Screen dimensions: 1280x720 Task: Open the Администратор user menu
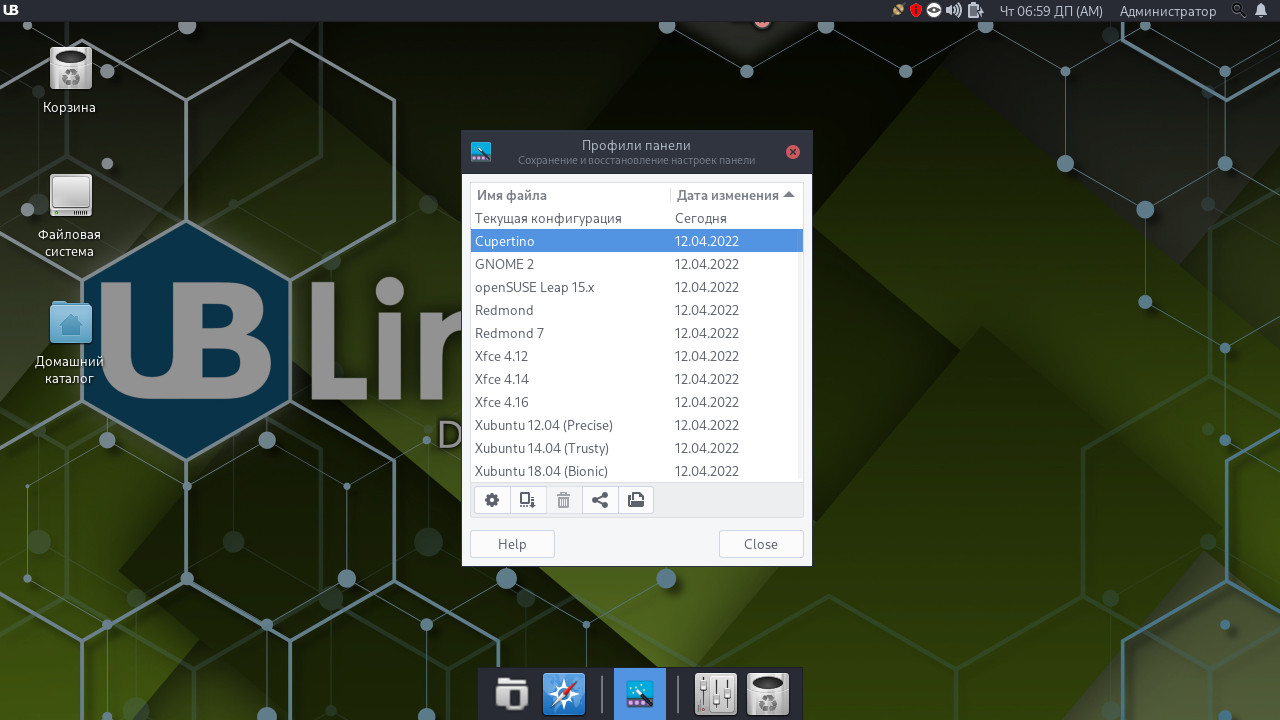[1168, 11]
